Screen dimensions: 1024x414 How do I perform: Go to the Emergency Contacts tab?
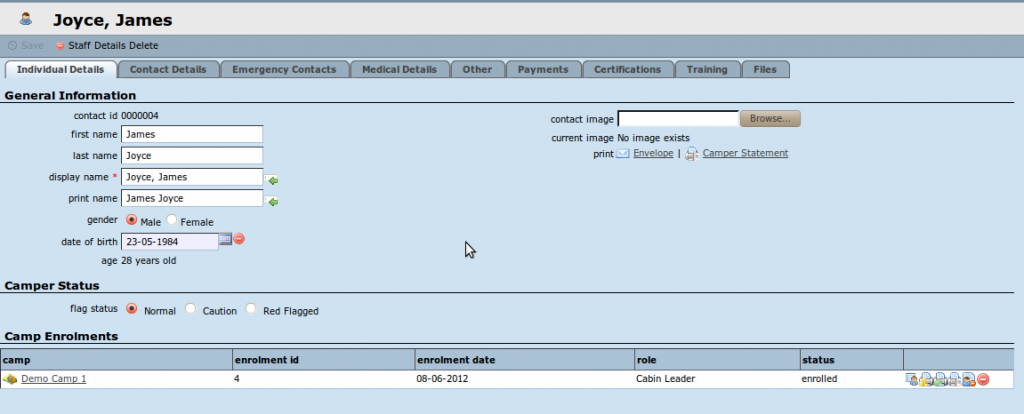285,69
